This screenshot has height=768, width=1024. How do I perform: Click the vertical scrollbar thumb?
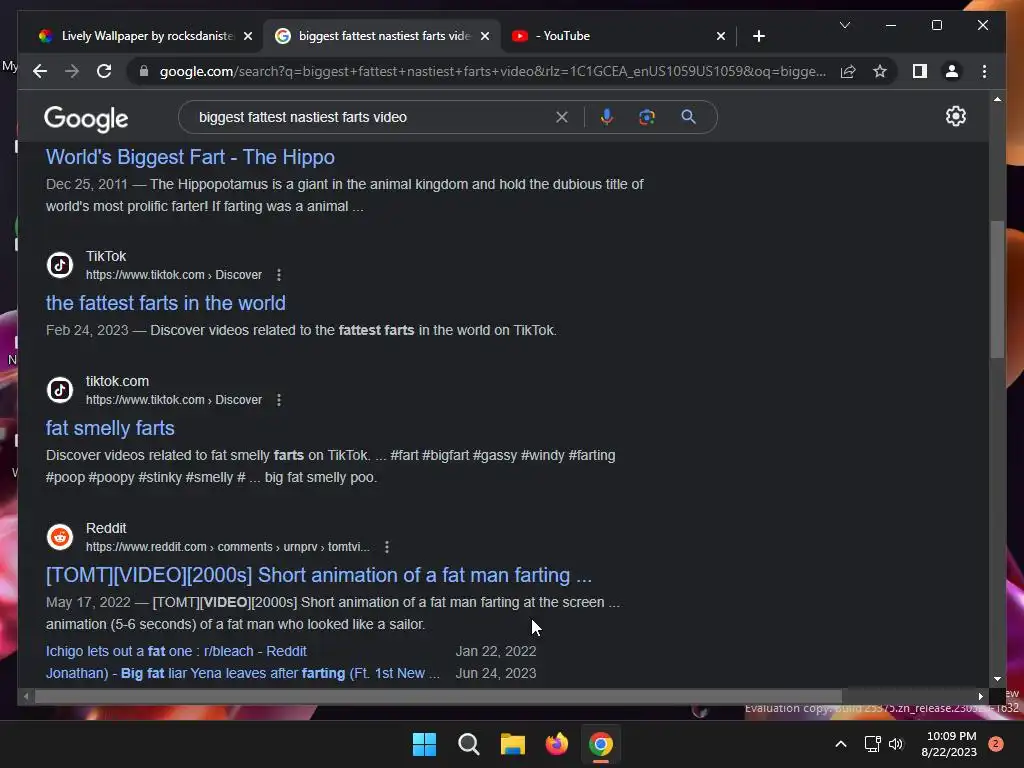pos(997,289)
